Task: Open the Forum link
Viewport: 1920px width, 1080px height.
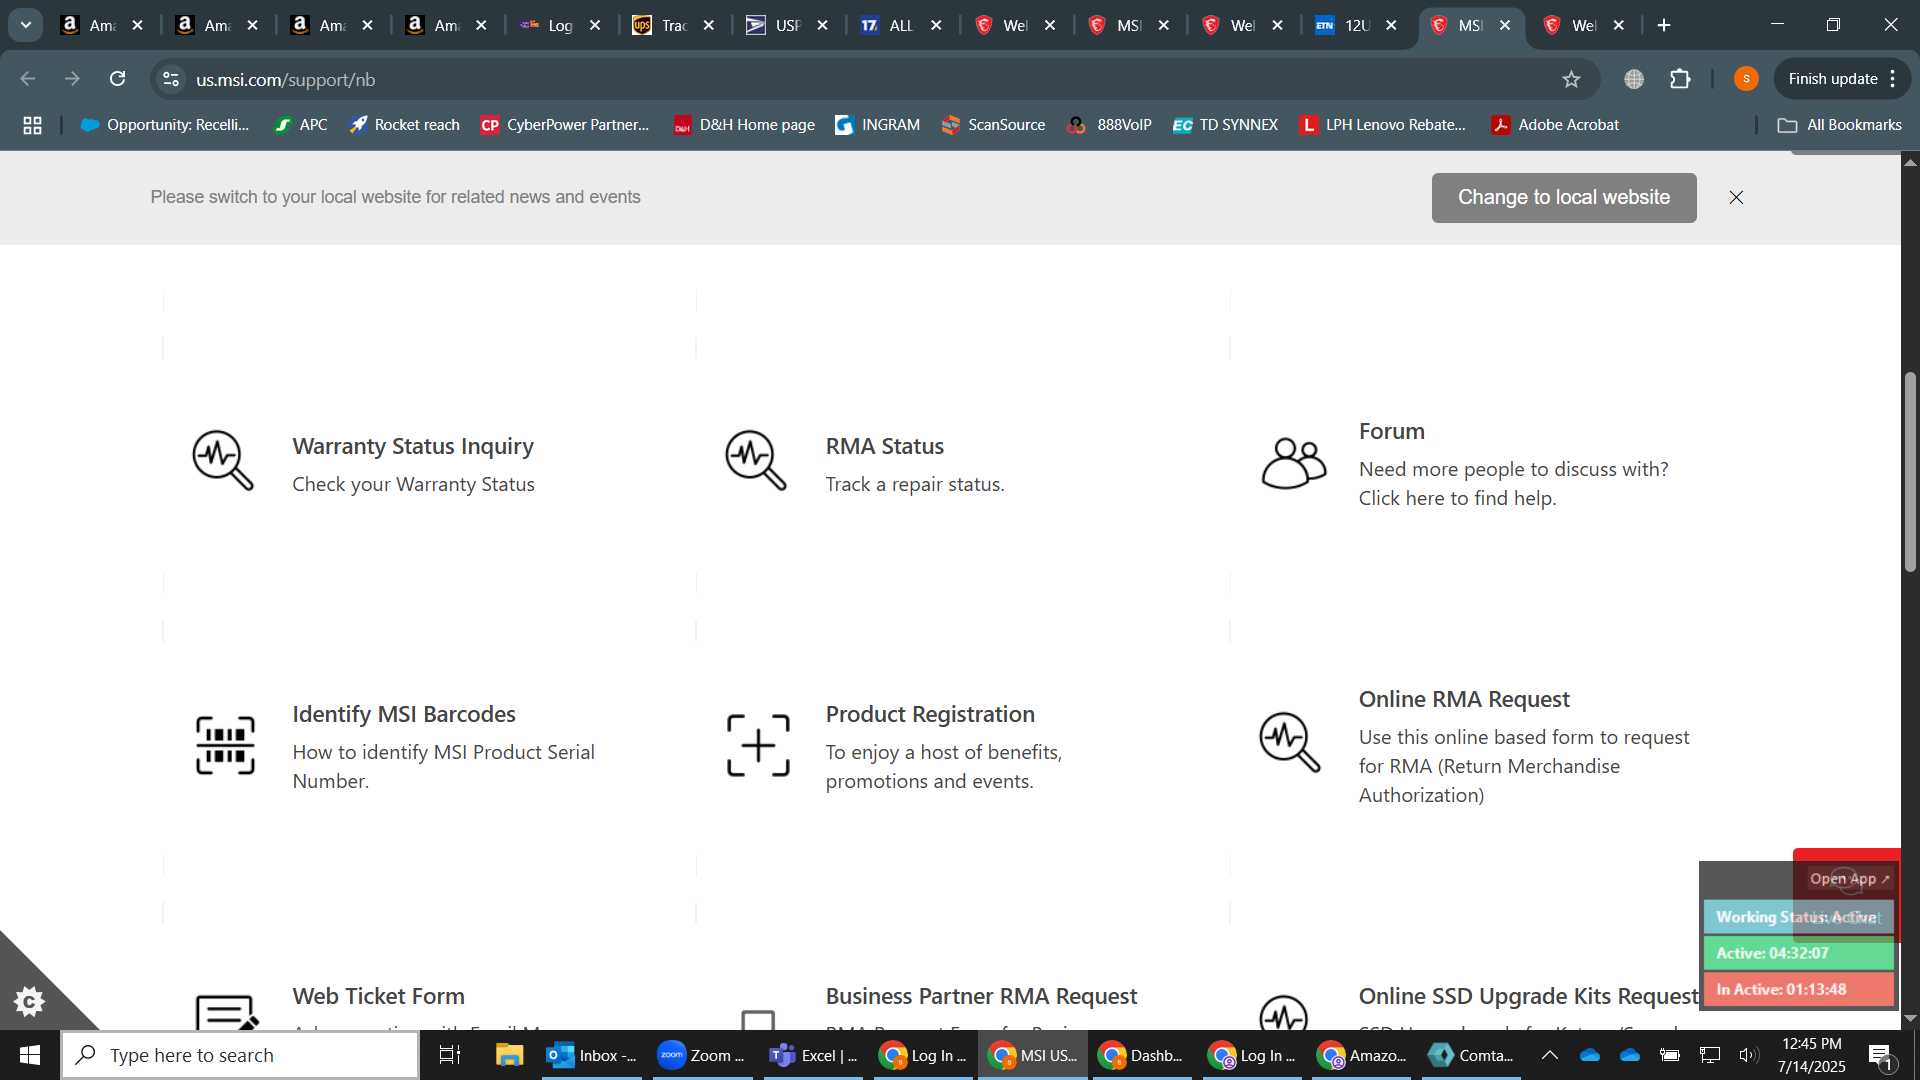Action: (1391, 431)
